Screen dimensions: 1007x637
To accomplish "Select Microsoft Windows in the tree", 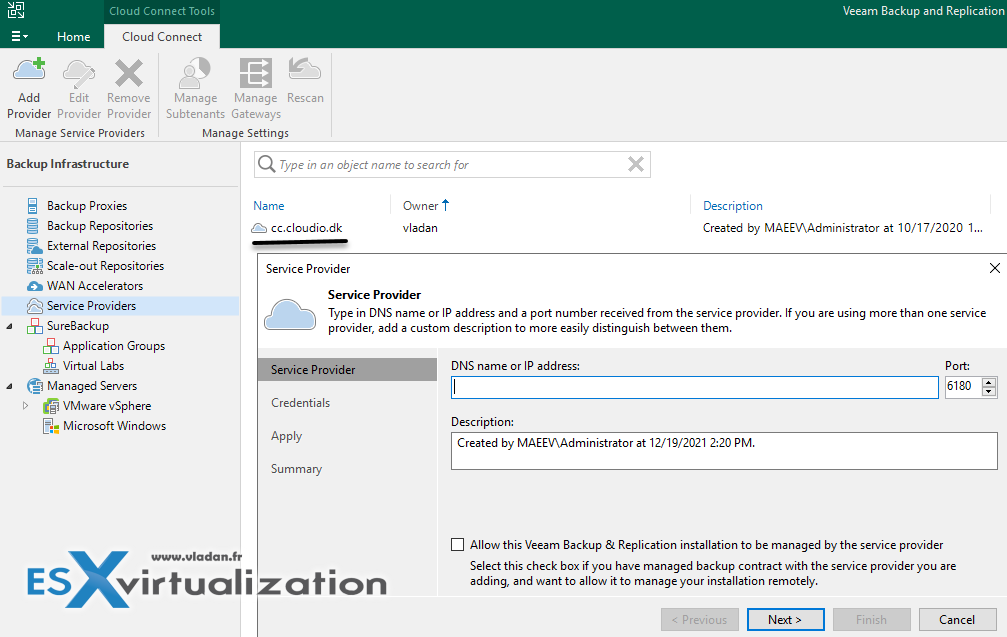I will pyautogui.click(x=114, y=426).
